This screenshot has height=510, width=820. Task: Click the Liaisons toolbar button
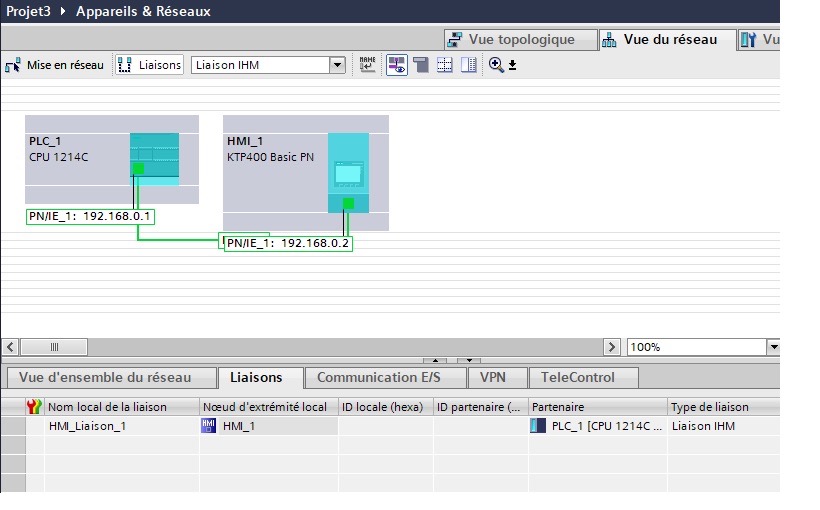tap(150, 65)
